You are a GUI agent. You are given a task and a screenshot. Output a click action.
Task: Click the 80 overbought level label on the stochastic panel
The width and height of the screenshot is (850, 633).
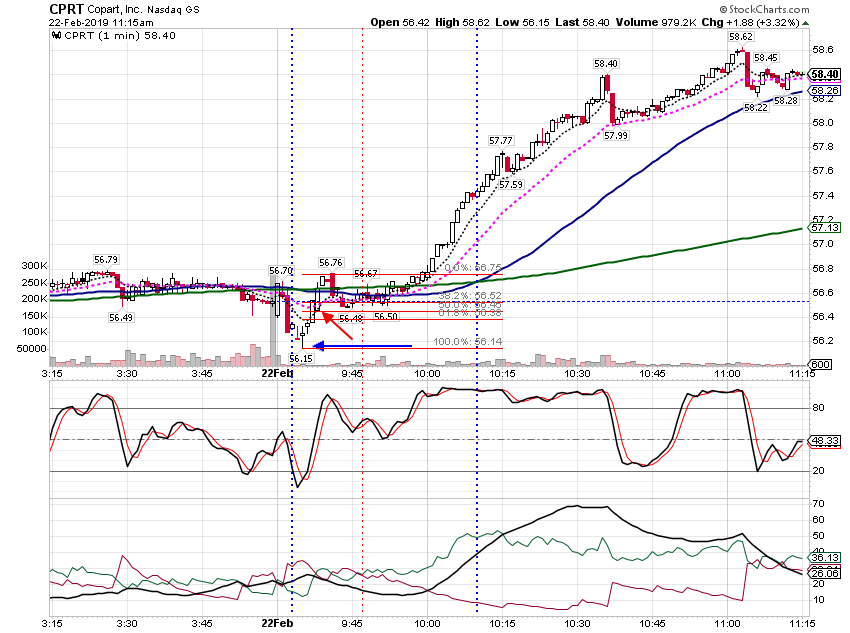coord(818,408)
